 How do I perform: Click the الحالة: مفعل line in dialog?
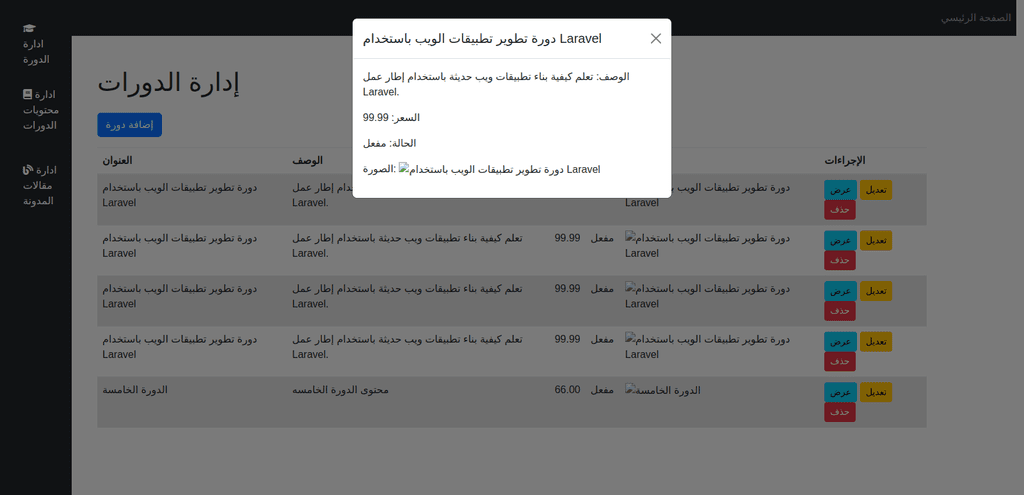[x=390, y=143]
